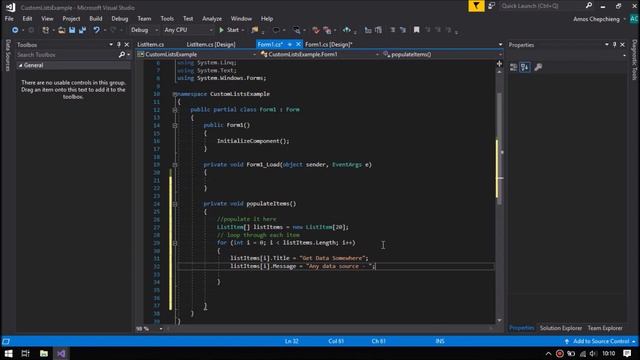Toggle auto-hide pin on Toolbox panel
Viewport: 640px width, 360px height.
[119, 44]
